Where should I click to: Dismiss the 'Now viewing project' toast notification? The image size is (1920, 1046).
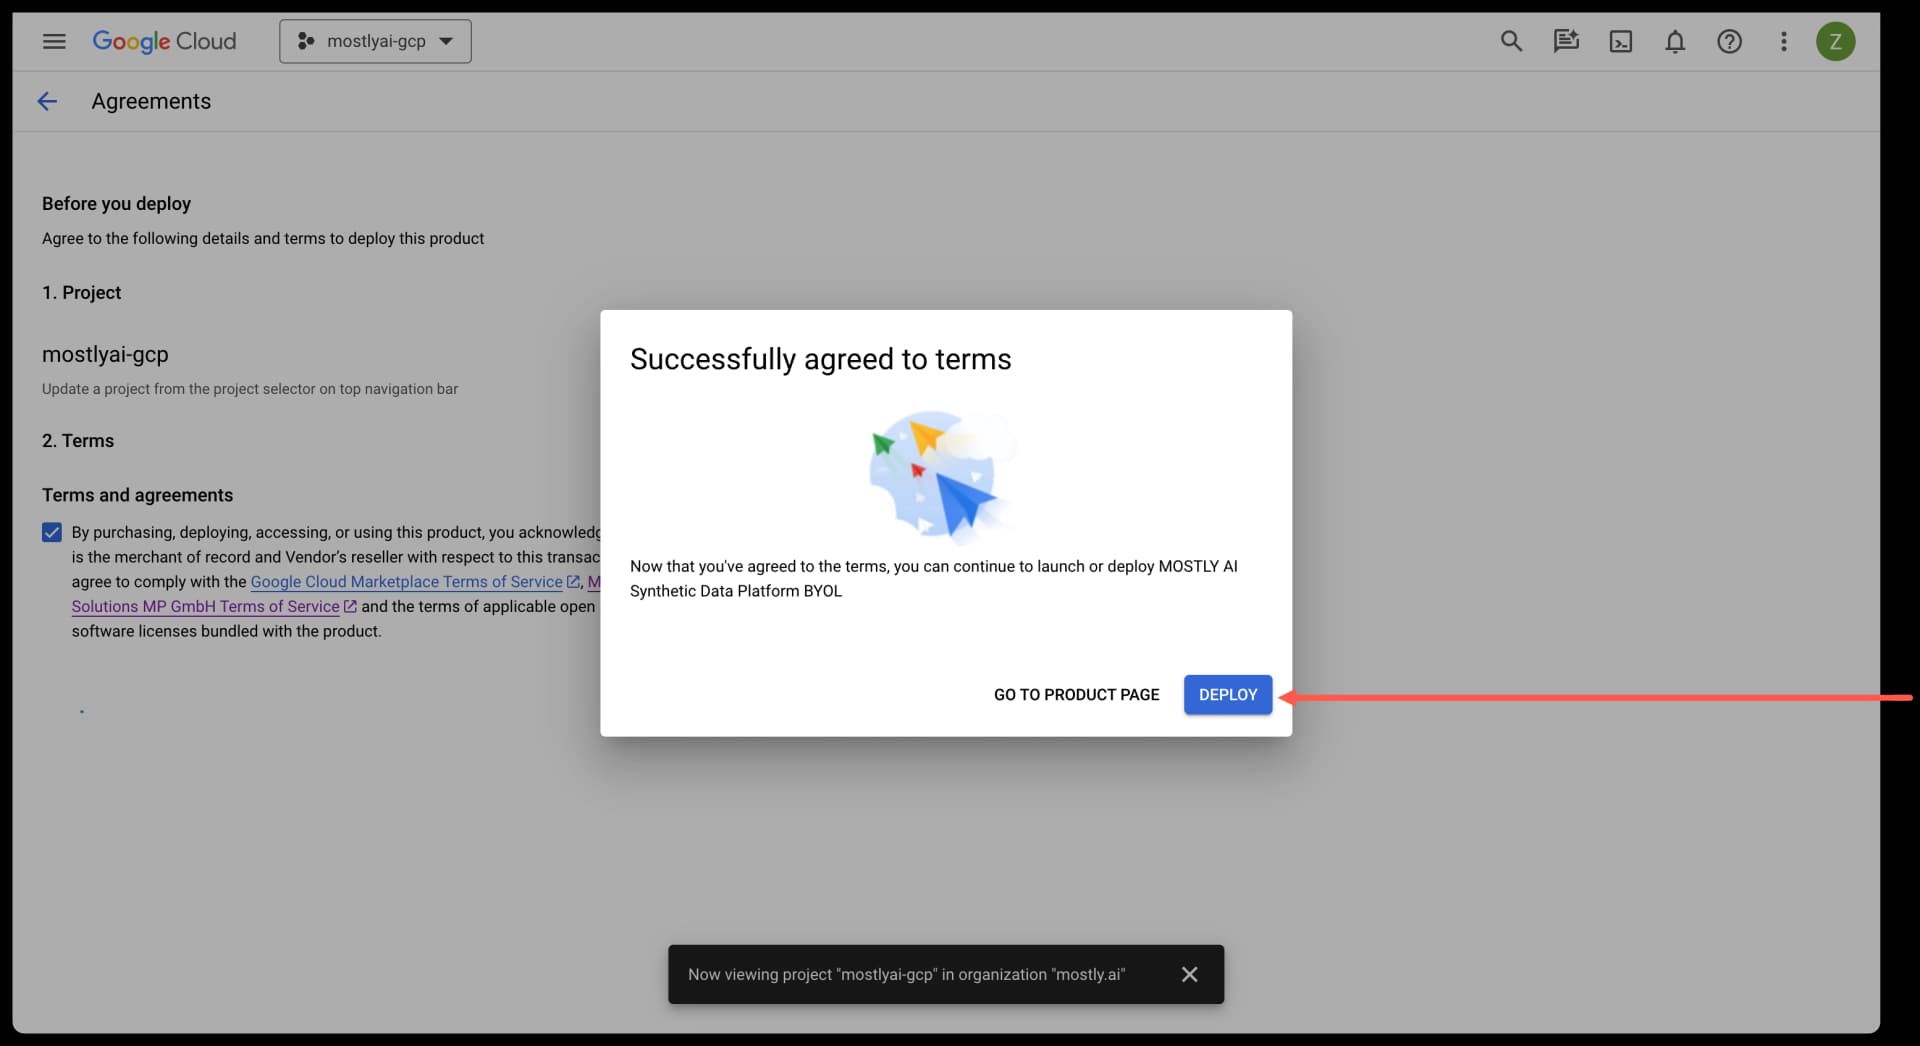click(1189, 974)
